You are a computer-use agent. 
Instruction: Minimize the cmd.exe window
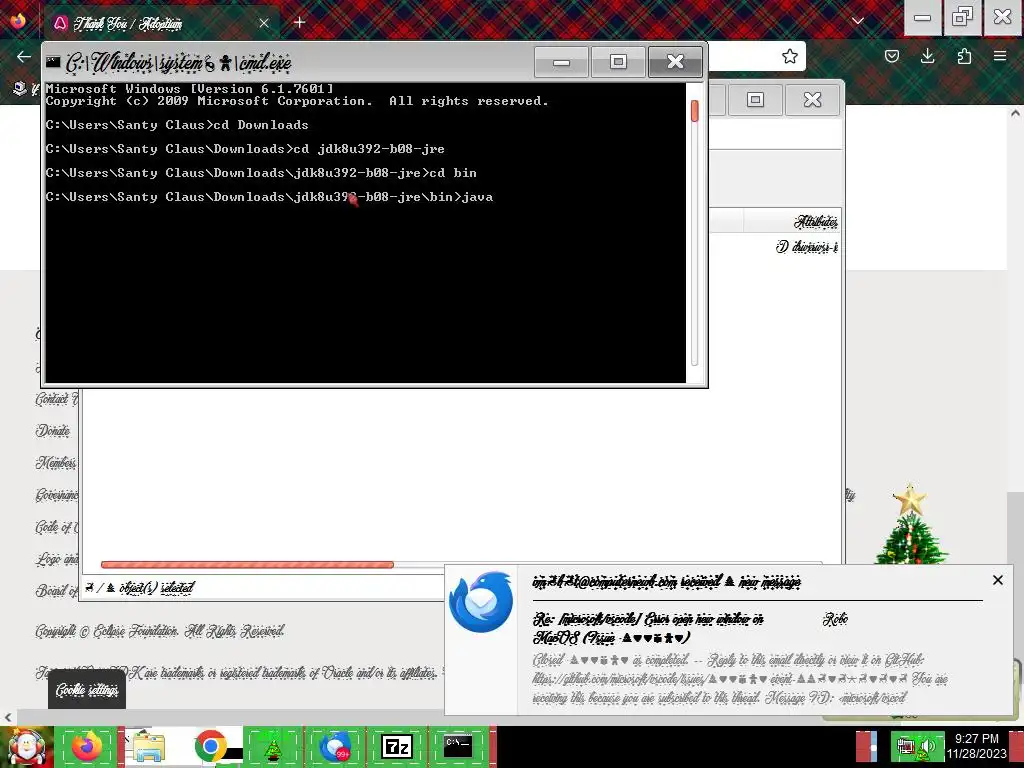point(561,62)
